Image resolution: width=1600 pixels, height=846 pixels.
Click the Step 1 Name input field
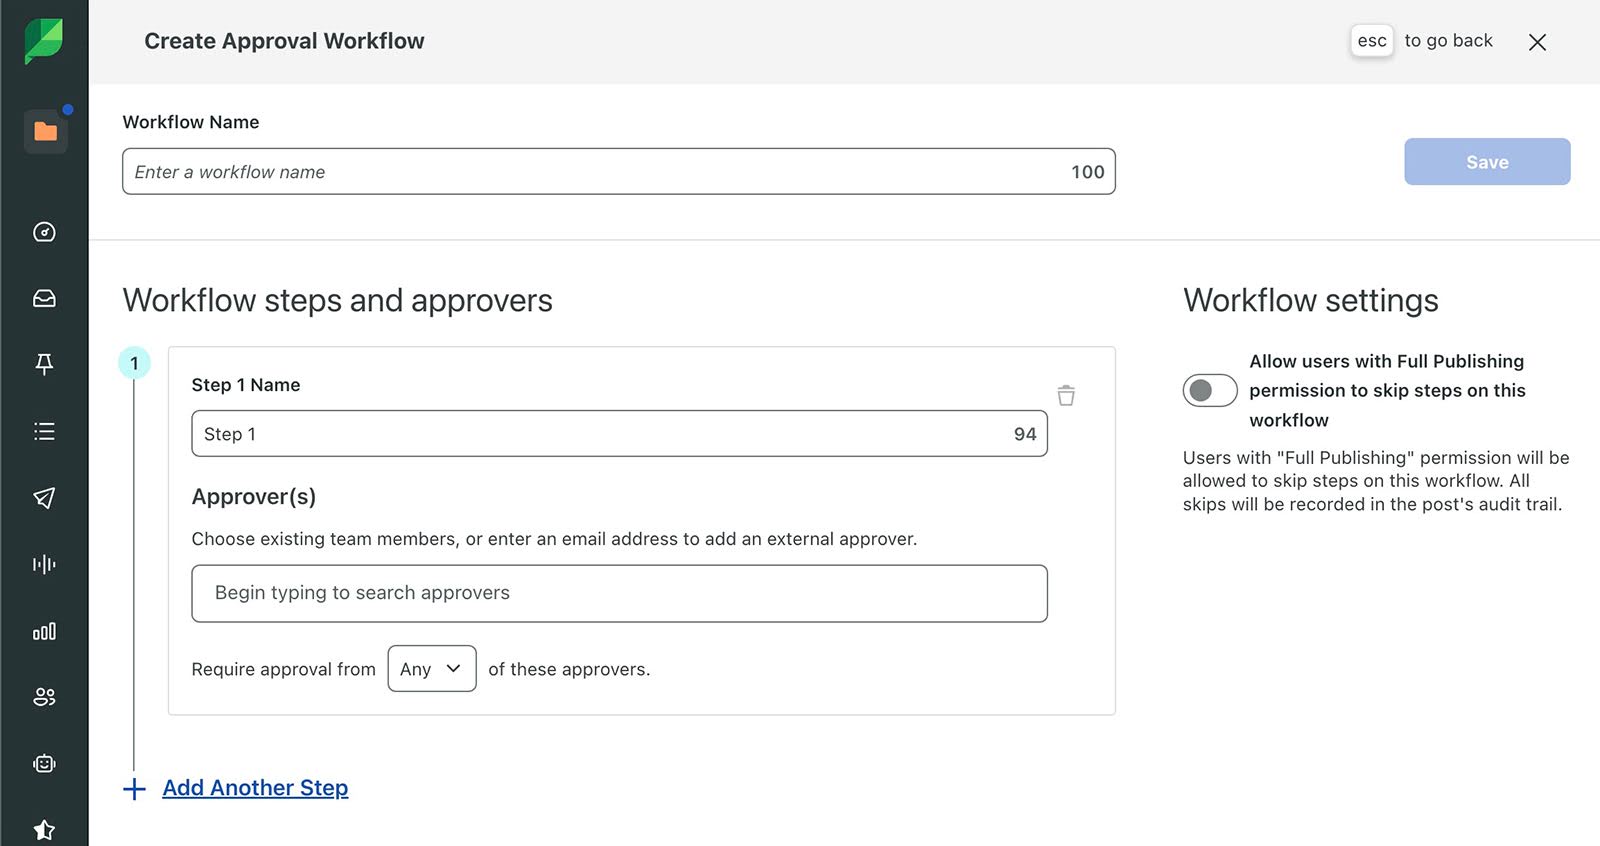click(619, 434)
